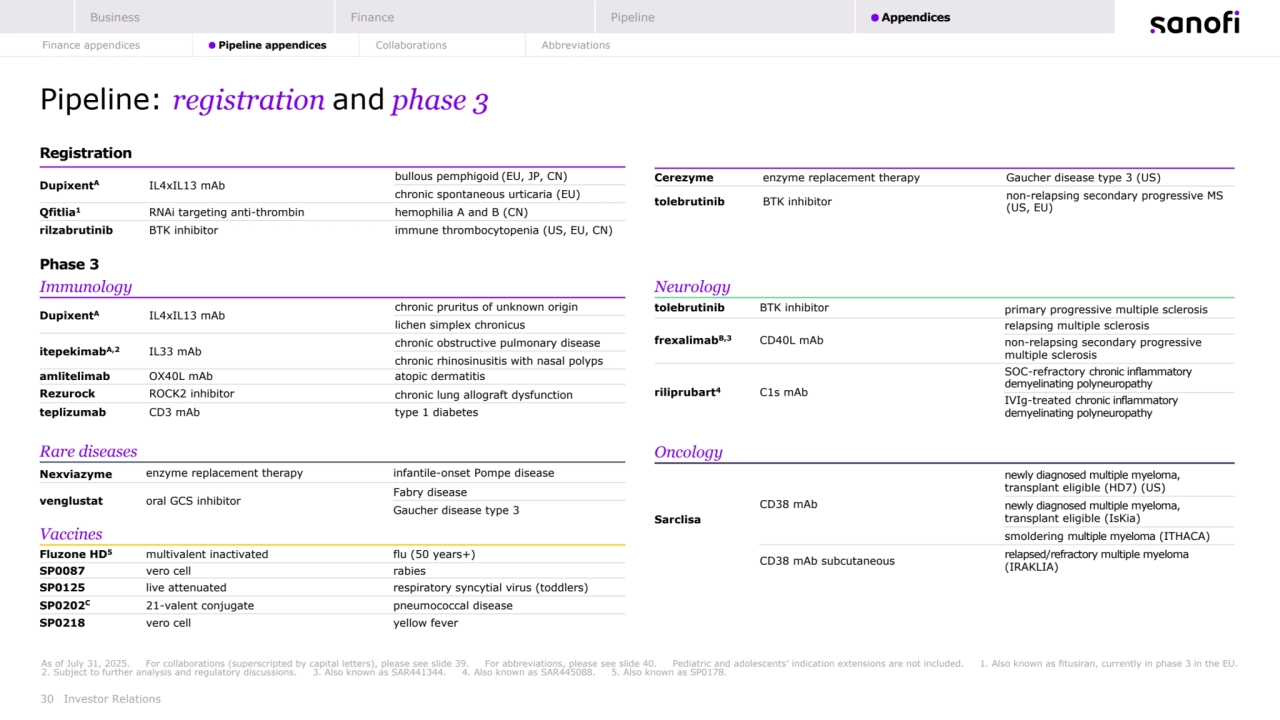Select SP0218 vaccine row name
This screenshot has width=1280, height=720.
62,623
